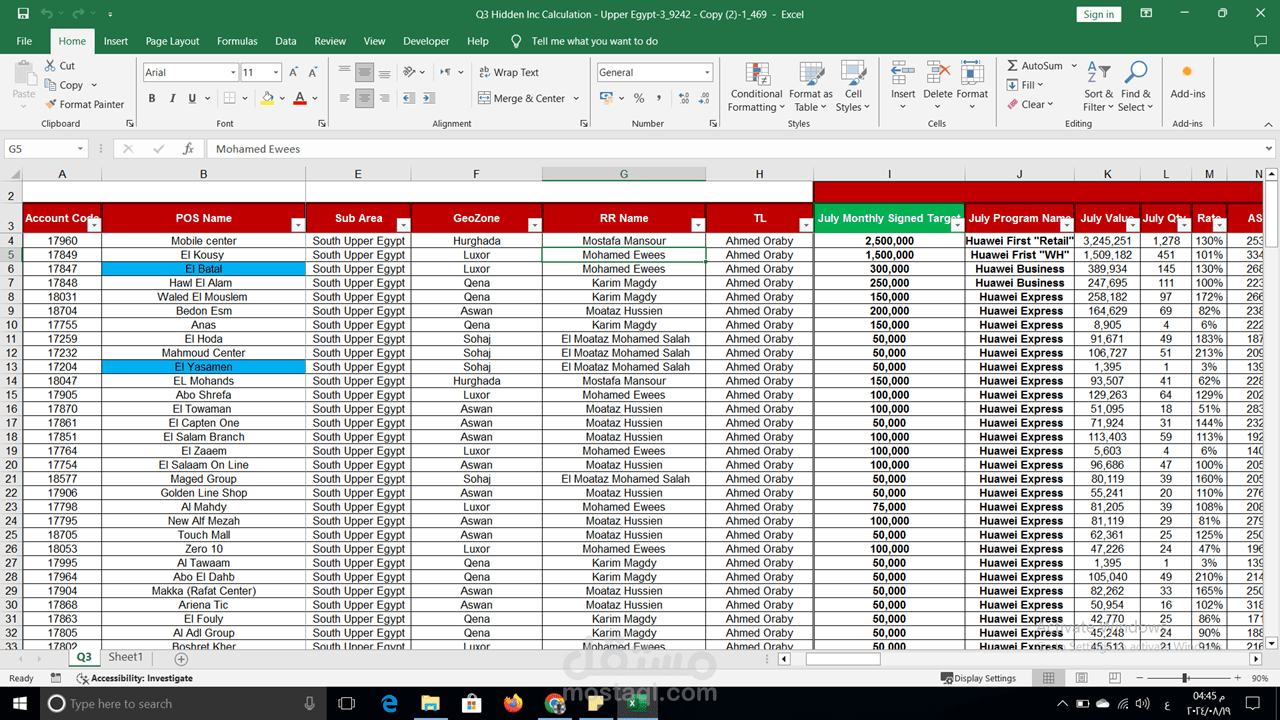Toggle Wrap Text
The image size is (1280, 720).
click(x=509, y=72)
